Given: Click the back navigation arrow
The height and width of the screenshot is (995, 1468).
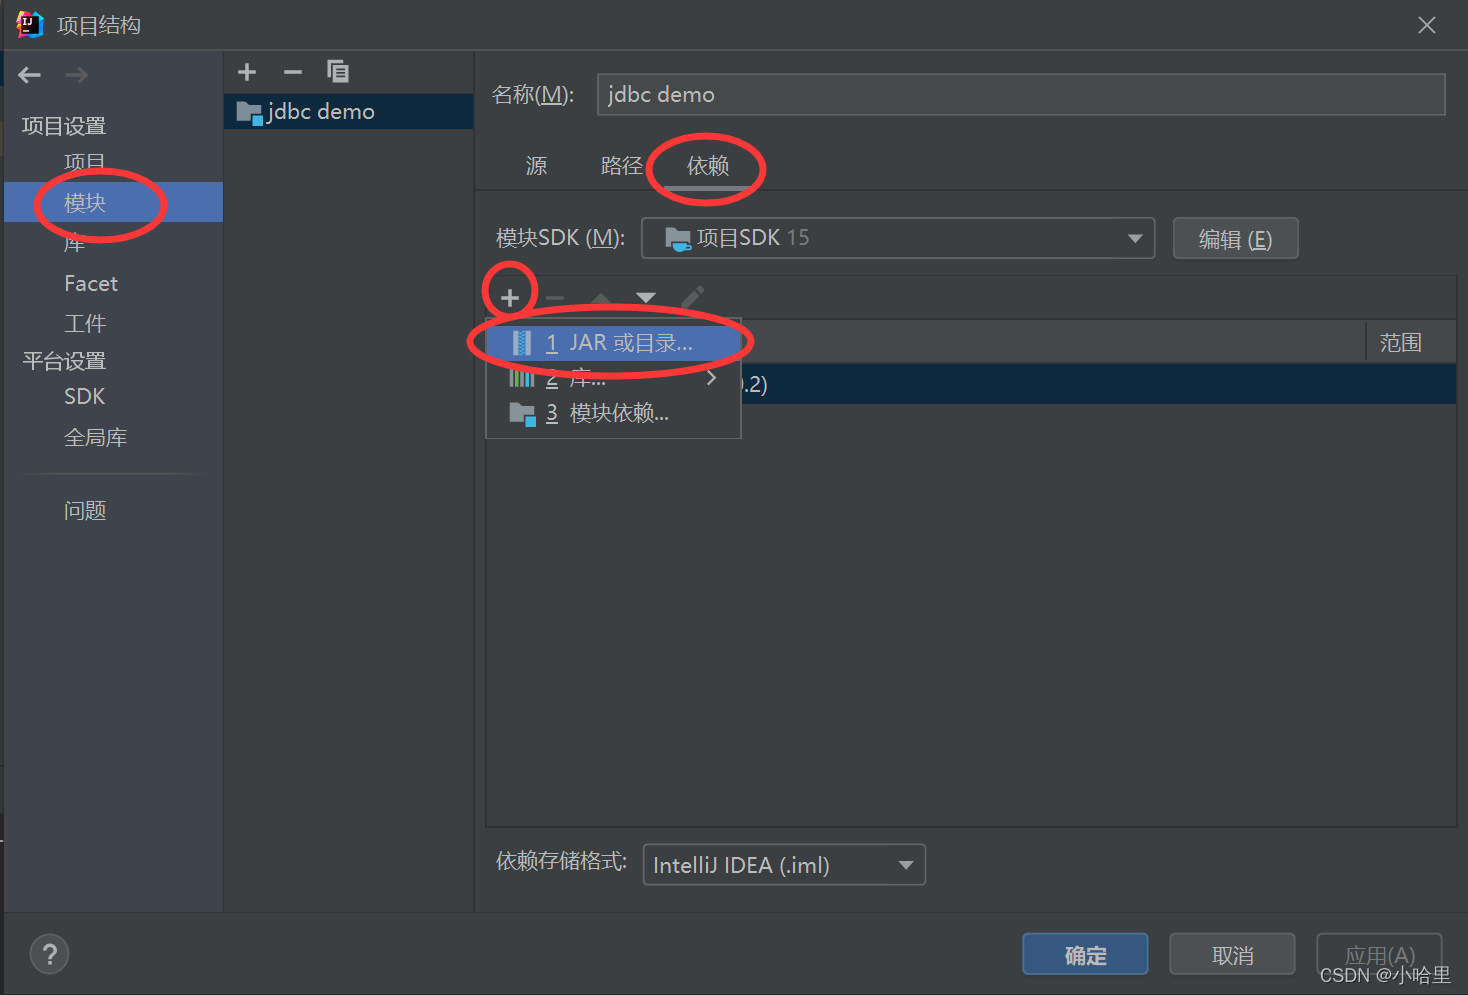Looking at the screenshot, I should pos(30,75).
